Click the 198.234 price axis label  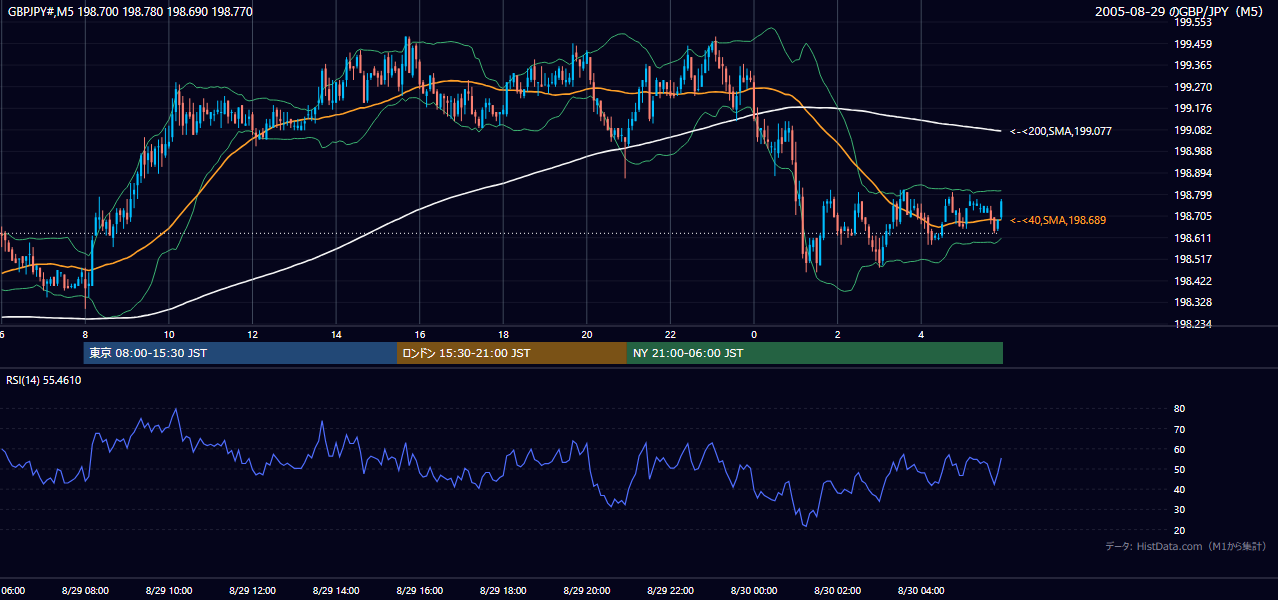click(x=1193, y=324)
